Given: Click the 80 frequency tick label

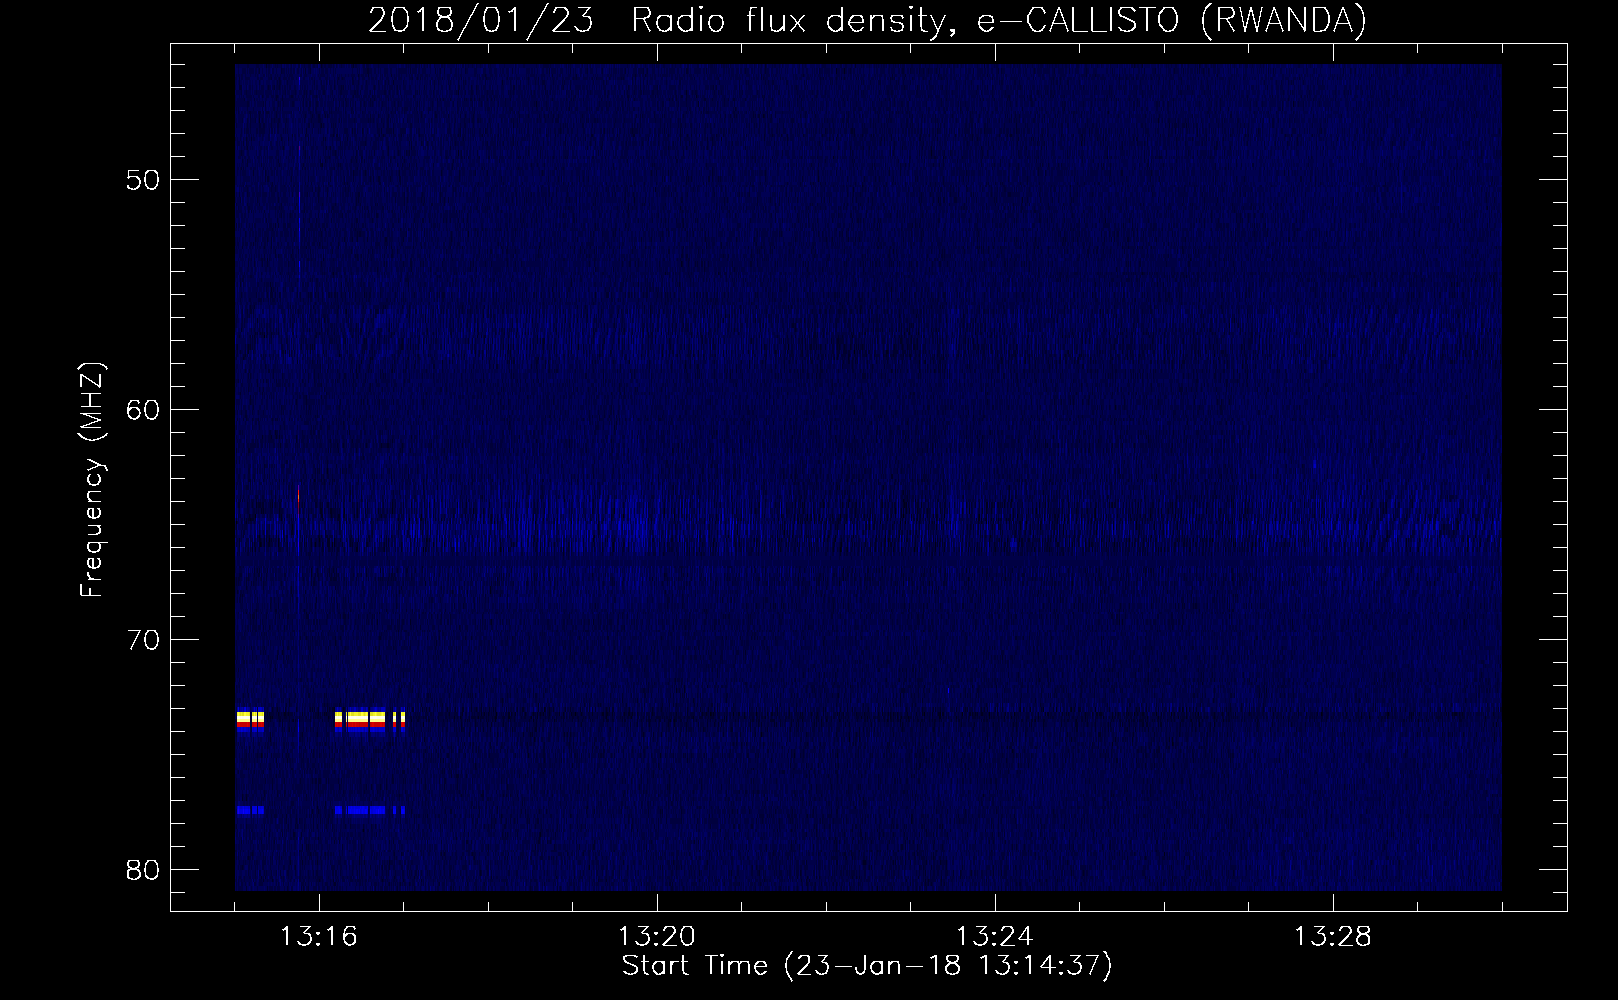Looking at the screenshot, I should click(143, 869).
